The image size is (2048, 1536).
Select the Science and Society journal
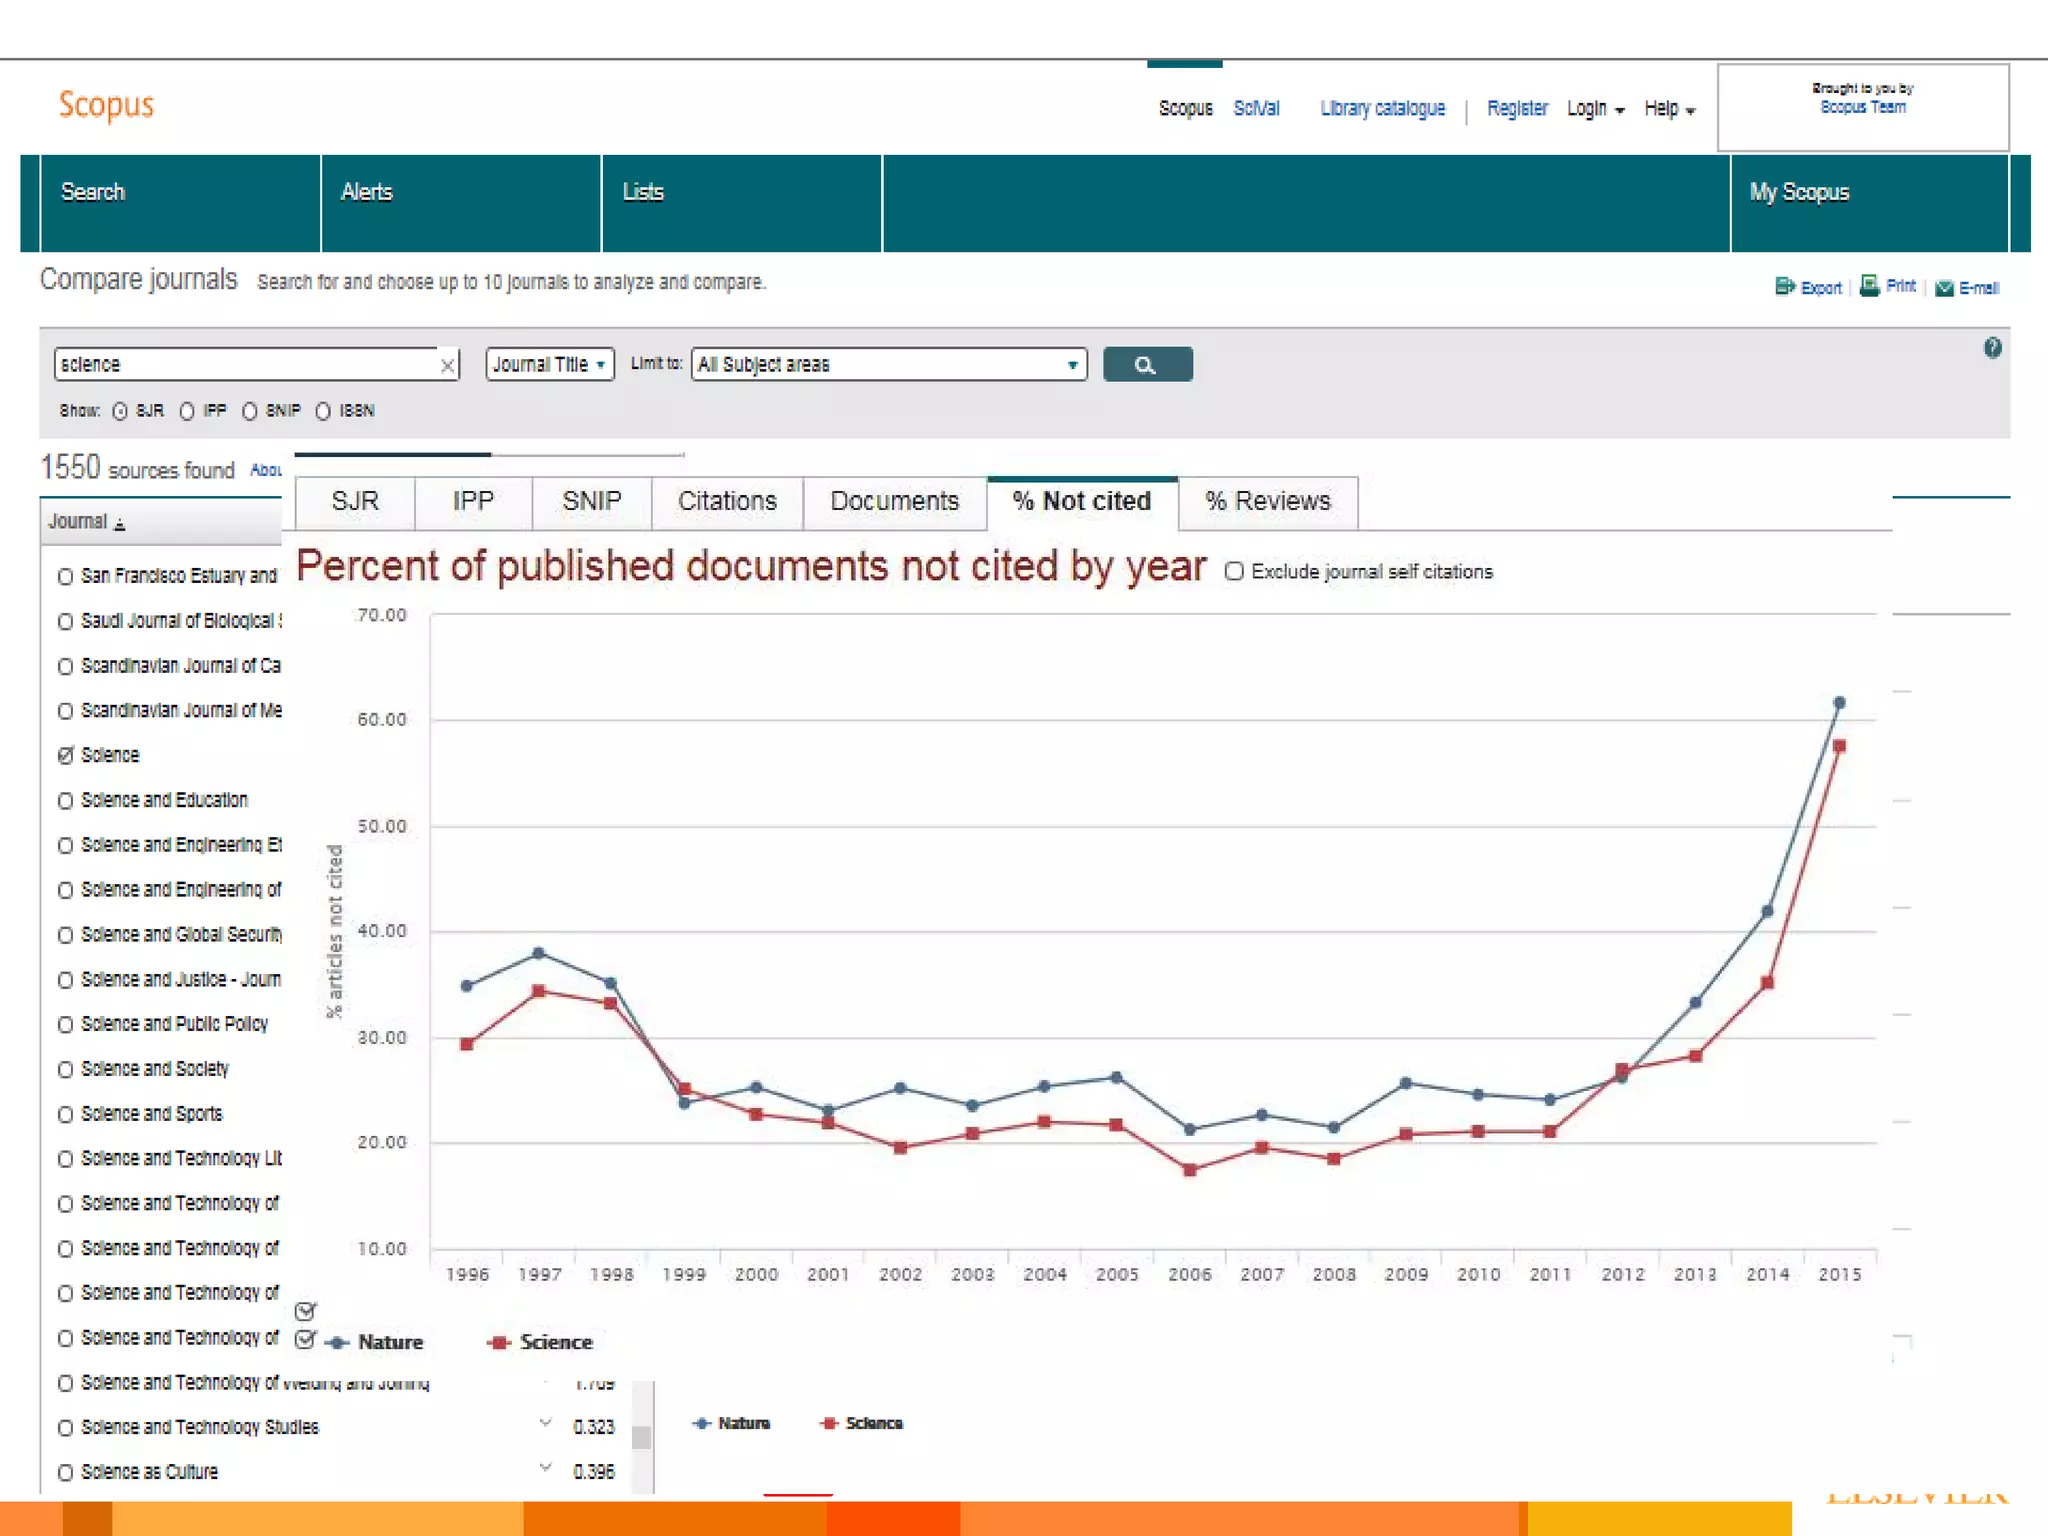66,1069
